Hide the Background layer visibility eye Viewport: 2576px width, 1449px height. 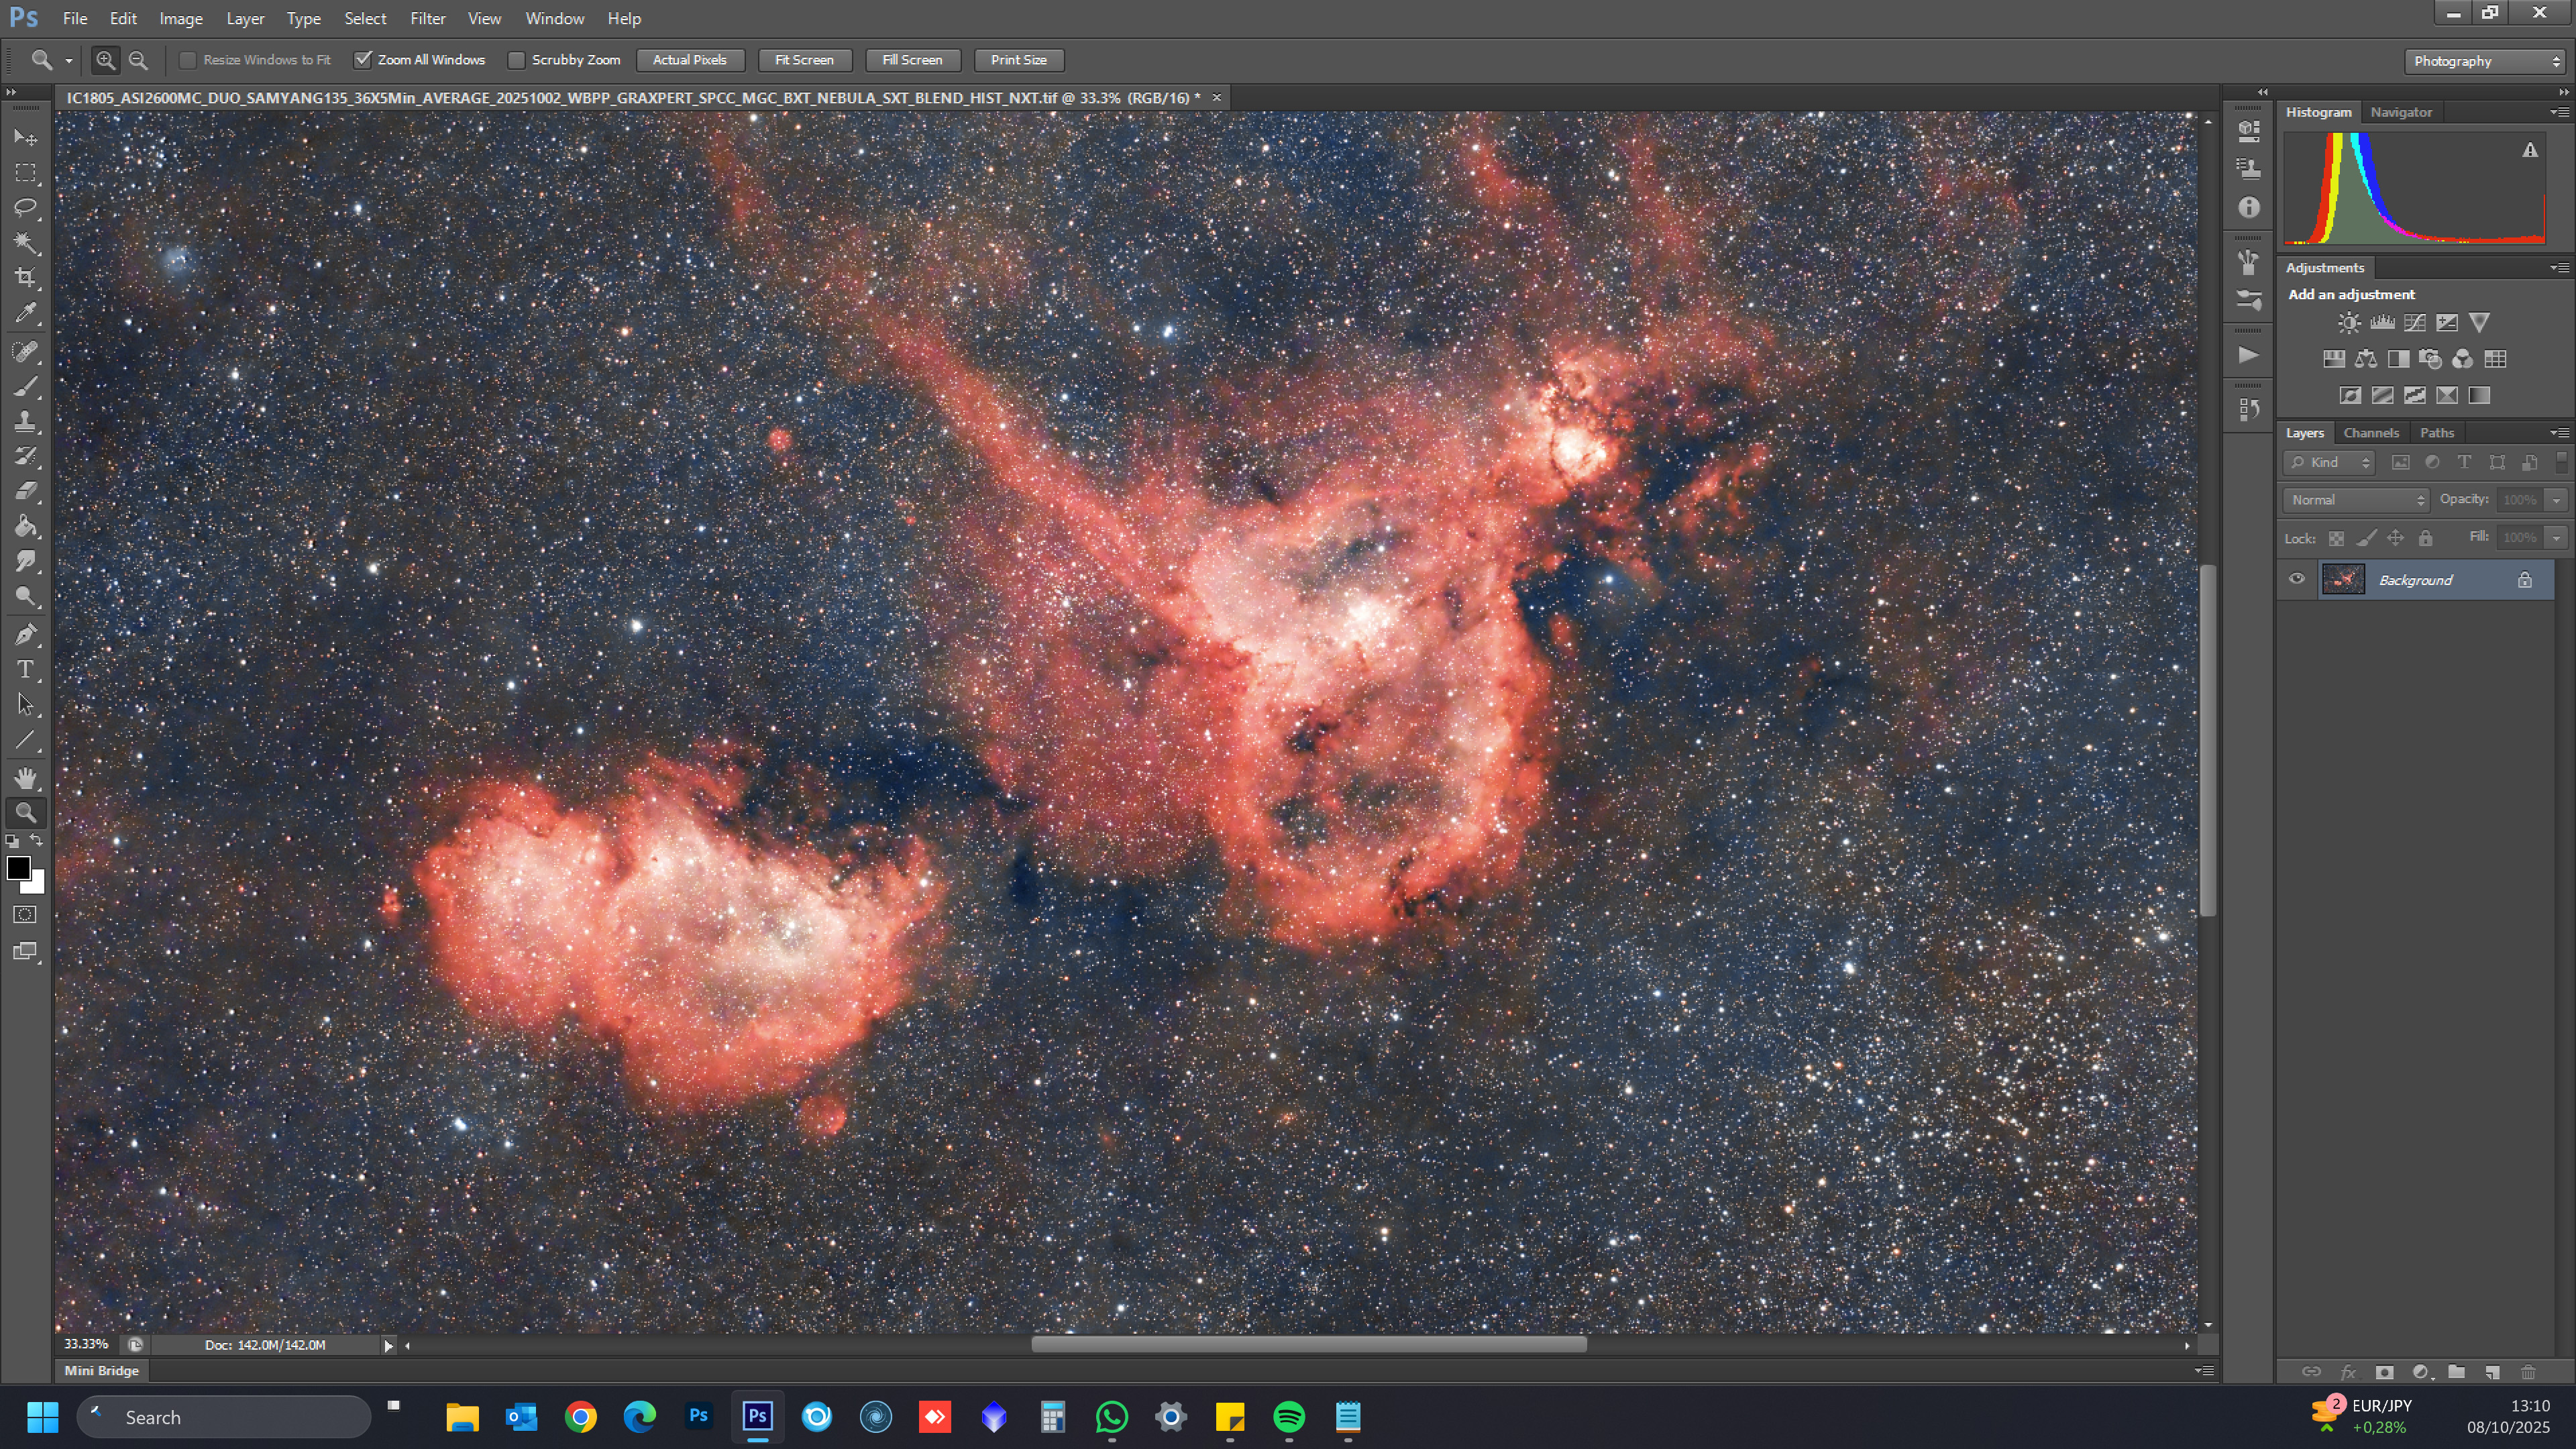click(x=2297, y=579)
